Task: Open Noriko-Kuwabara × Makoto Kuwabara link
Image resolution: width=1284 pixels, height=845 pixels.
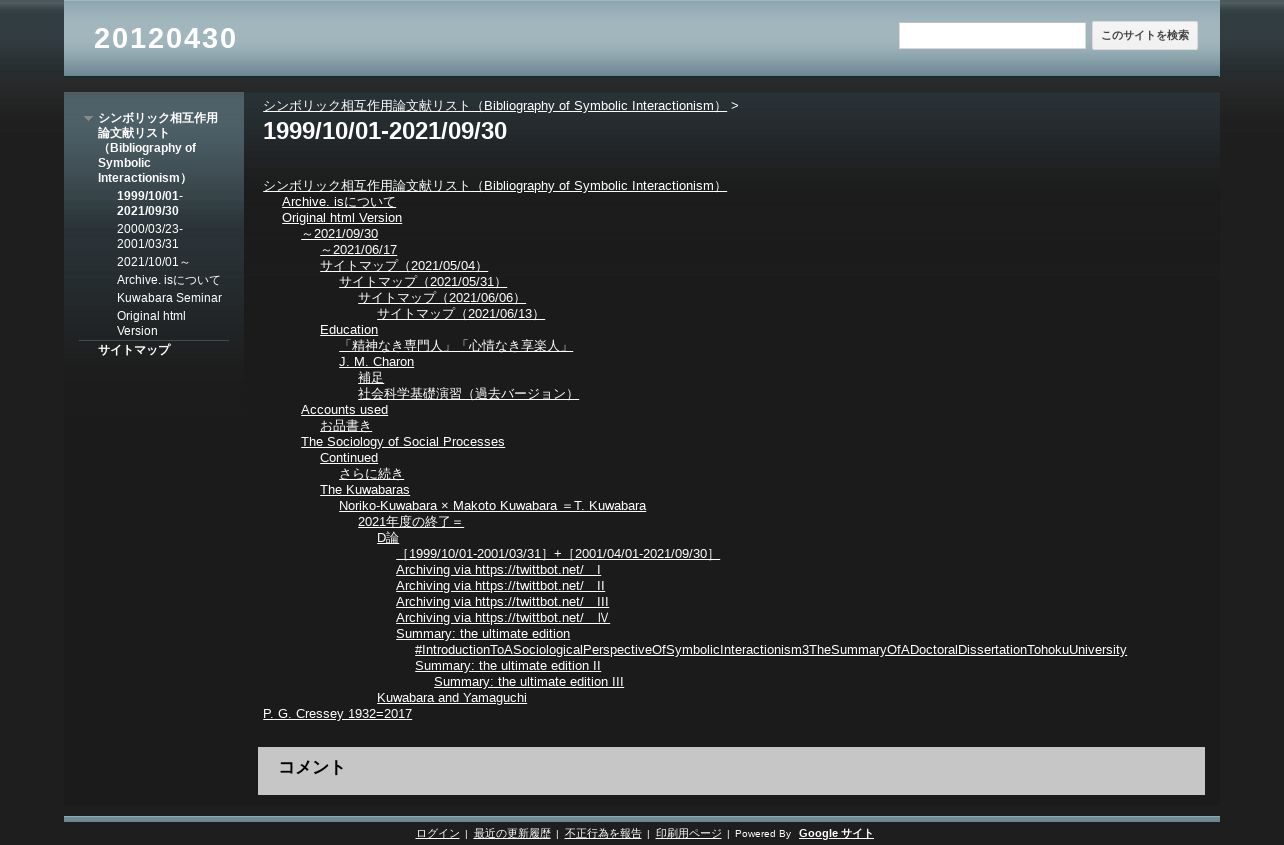Action: [492, 505]
